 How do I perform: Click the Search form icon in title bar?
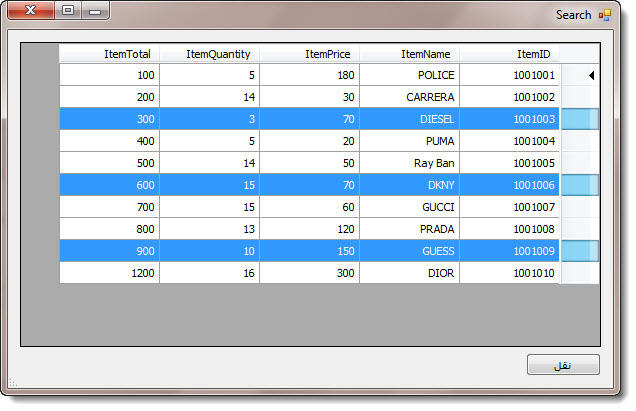[x=604, y=15]
